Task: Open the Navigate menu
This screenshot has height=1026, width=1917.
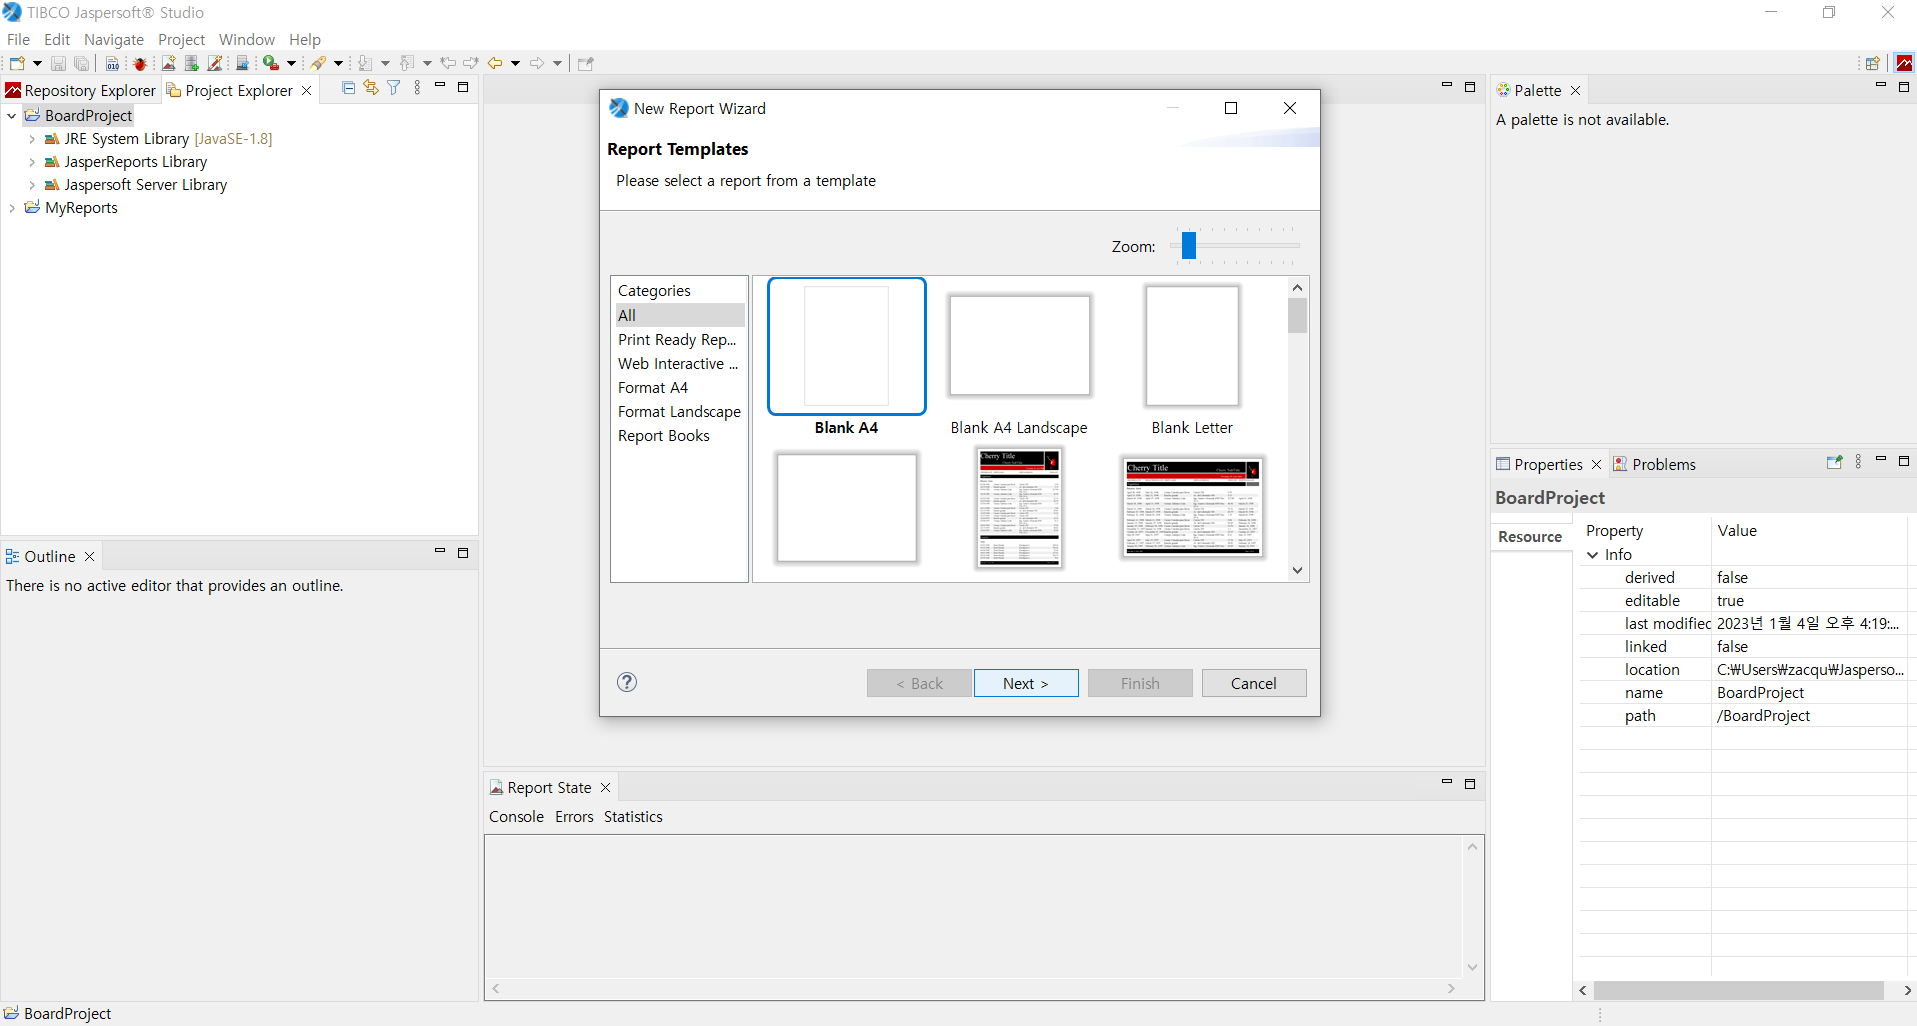Action: 114,39
